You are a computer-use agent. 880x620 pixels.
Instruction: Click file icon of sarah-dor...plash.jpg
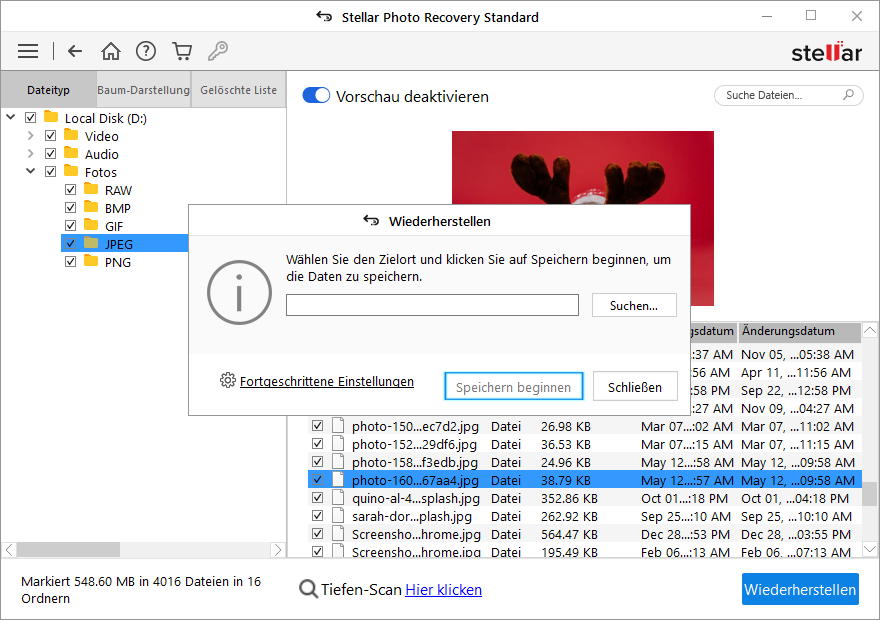[338, 516]
